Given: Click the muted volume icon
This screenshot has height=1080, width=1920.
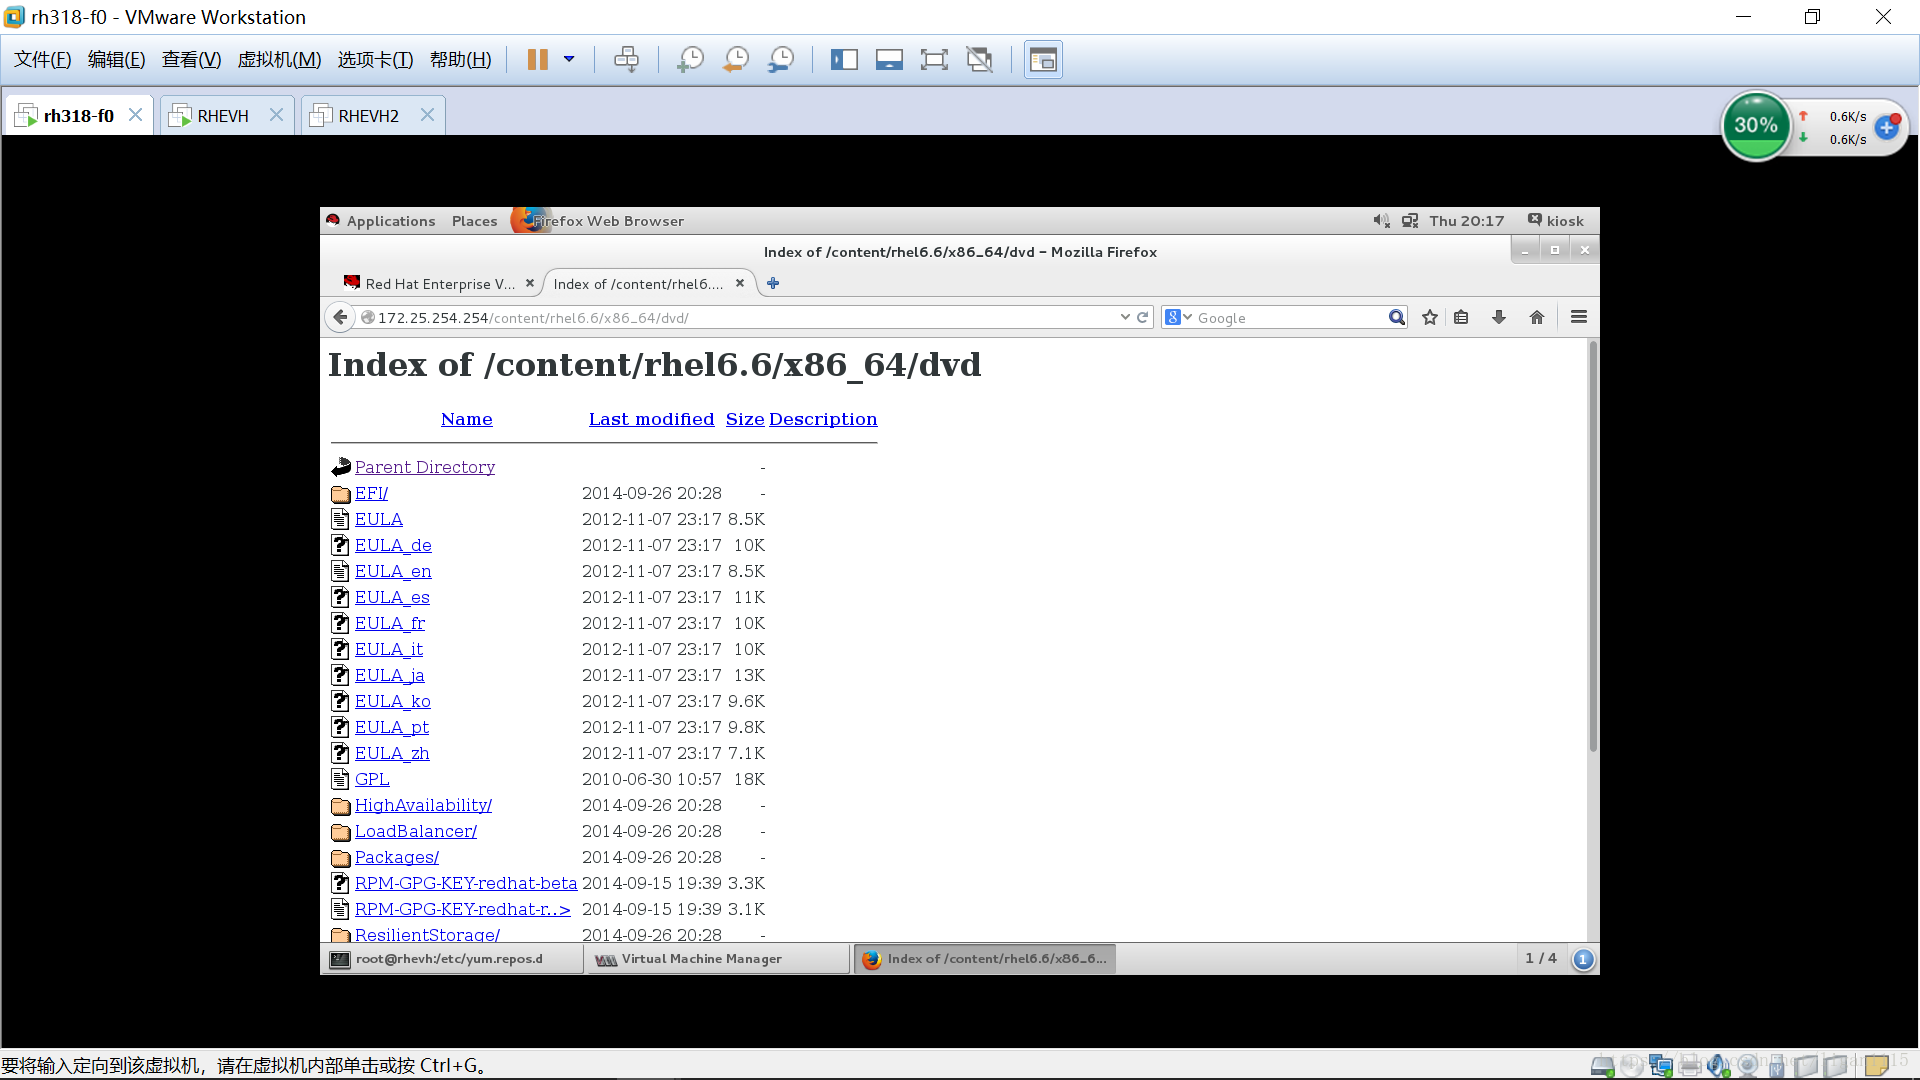Looking at the screenshot, I should coord(1381,221).
